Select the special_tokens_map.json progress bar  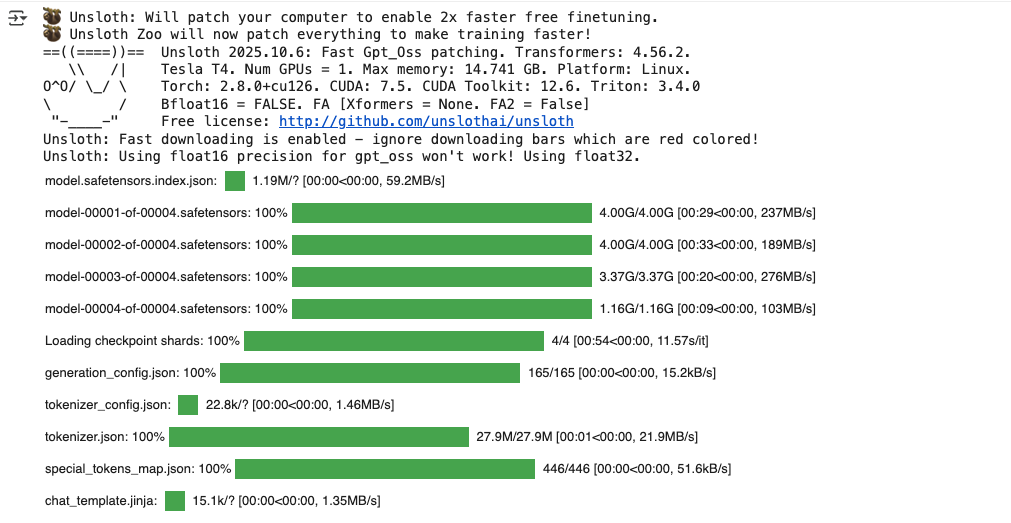click(385, 469)
